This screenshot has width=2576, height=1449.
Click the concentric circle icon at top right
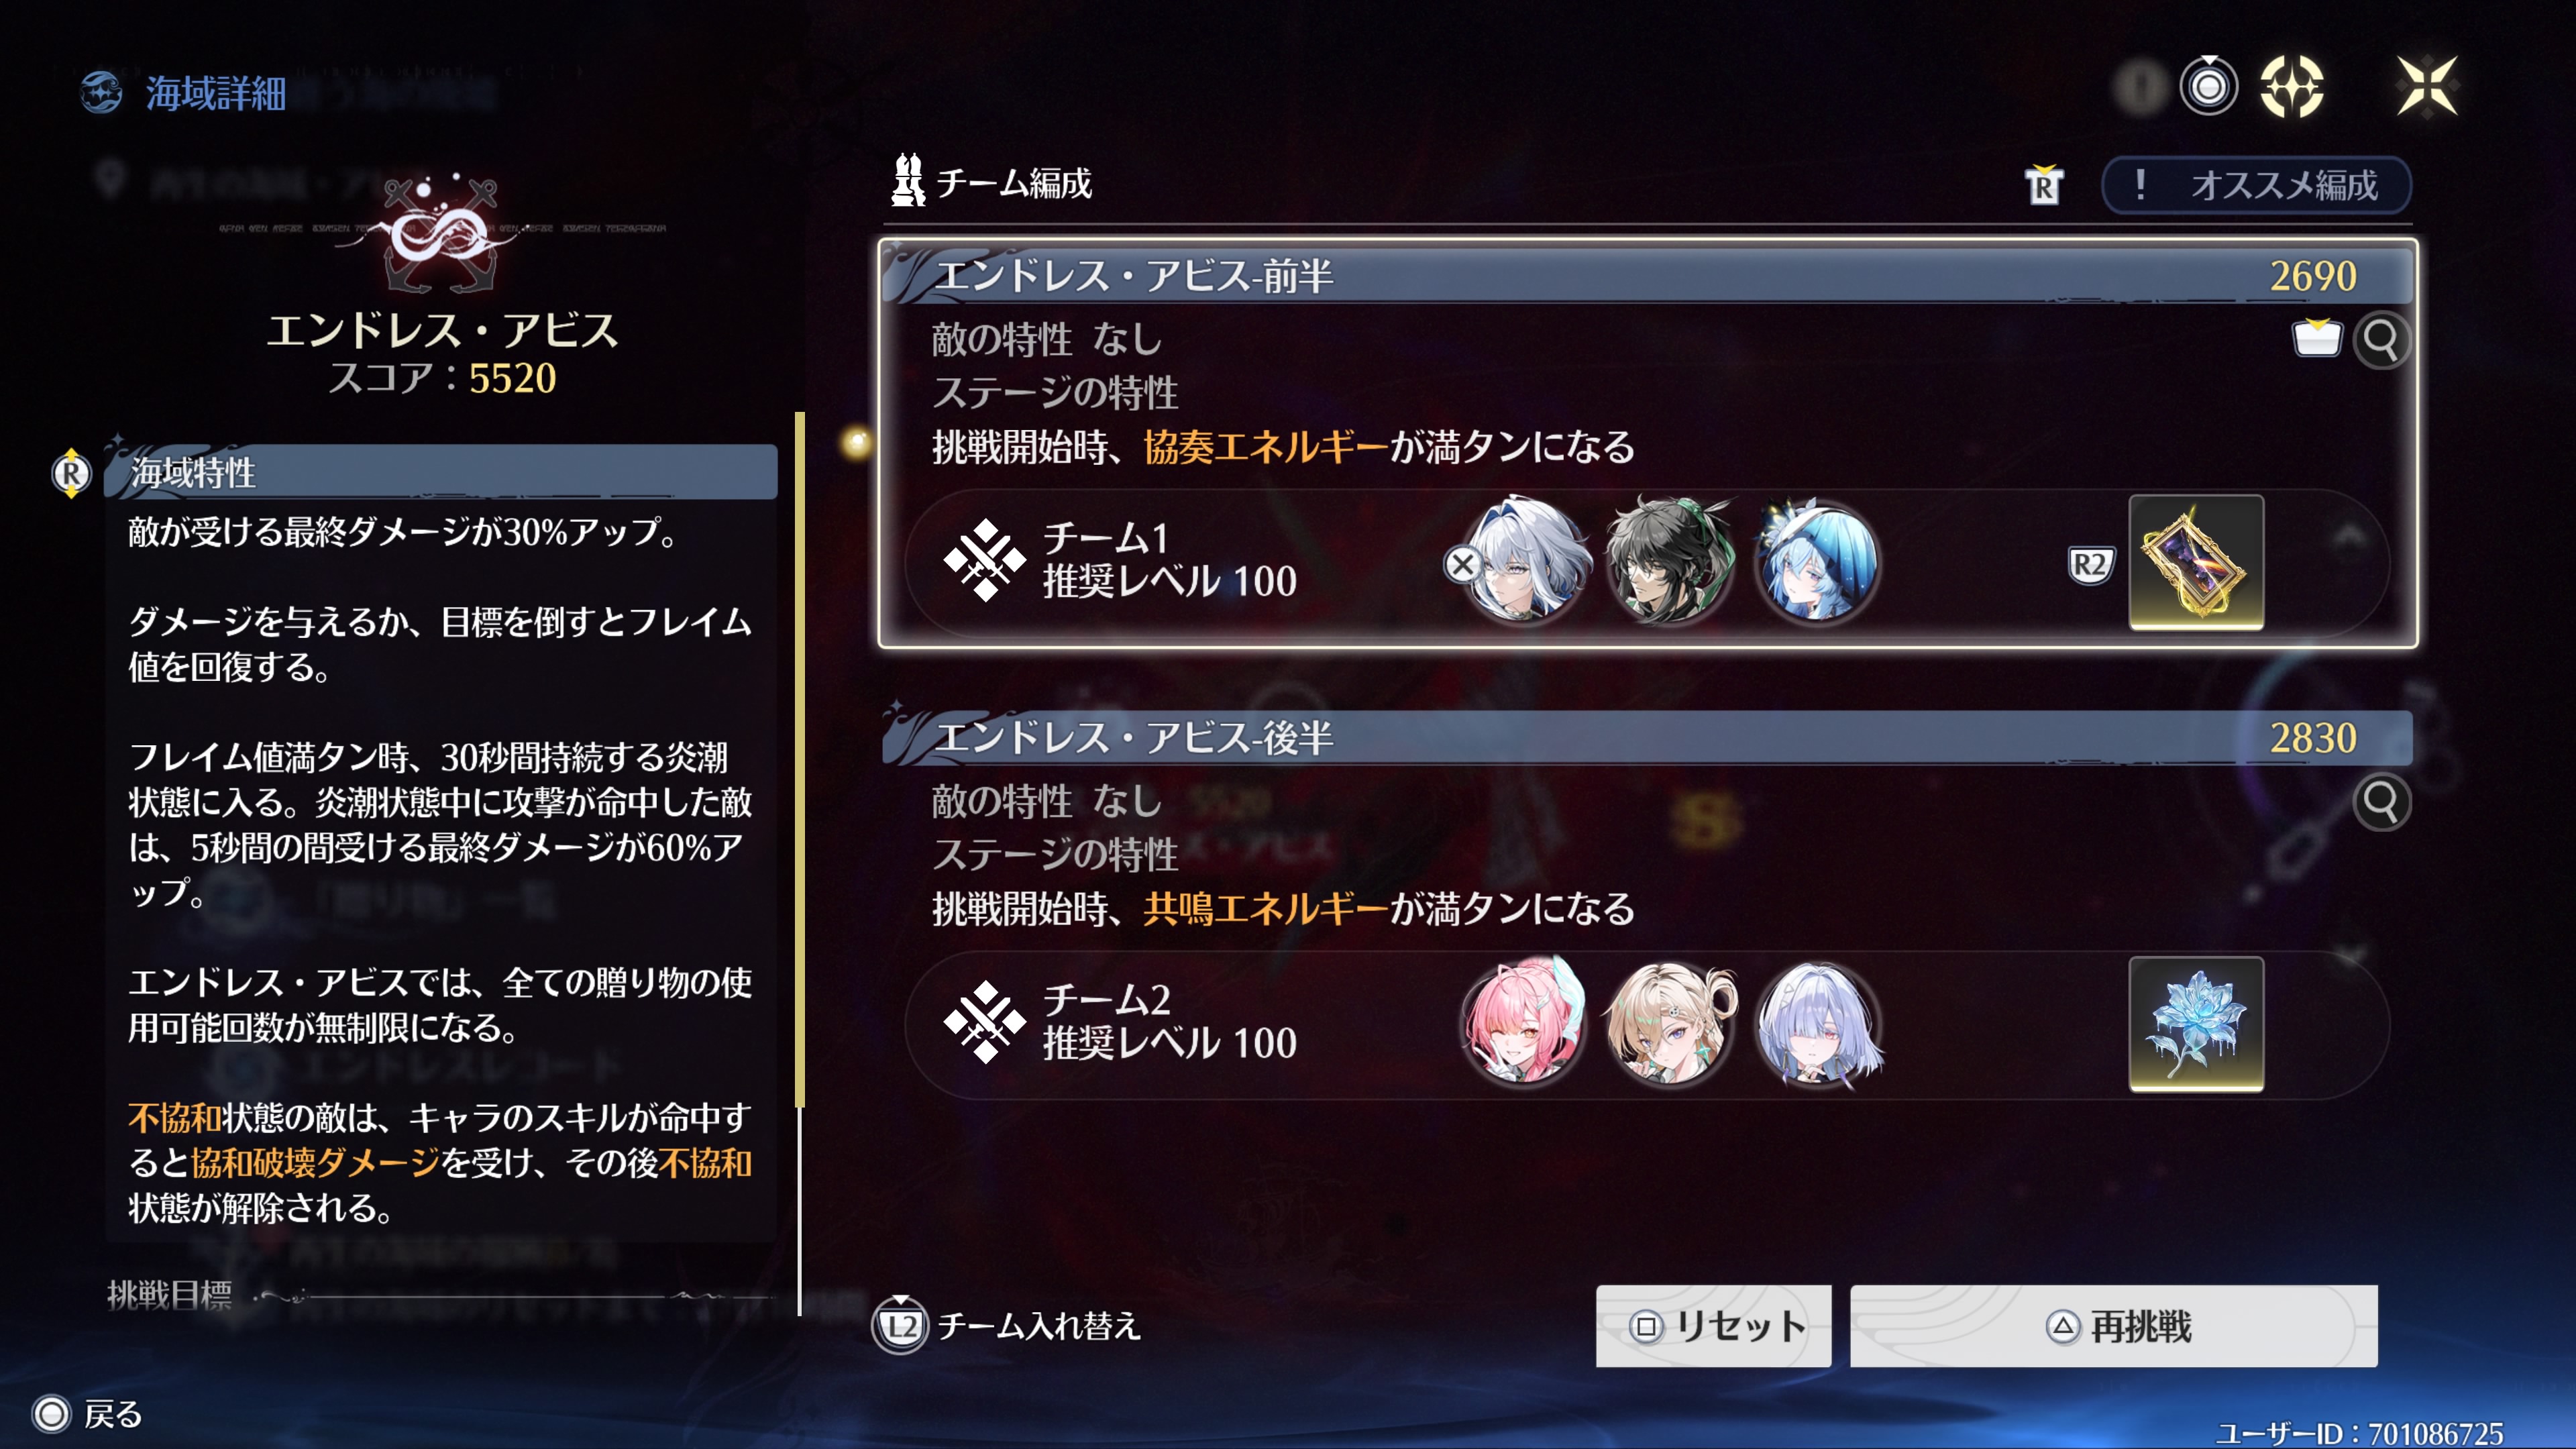point(2208,87)
